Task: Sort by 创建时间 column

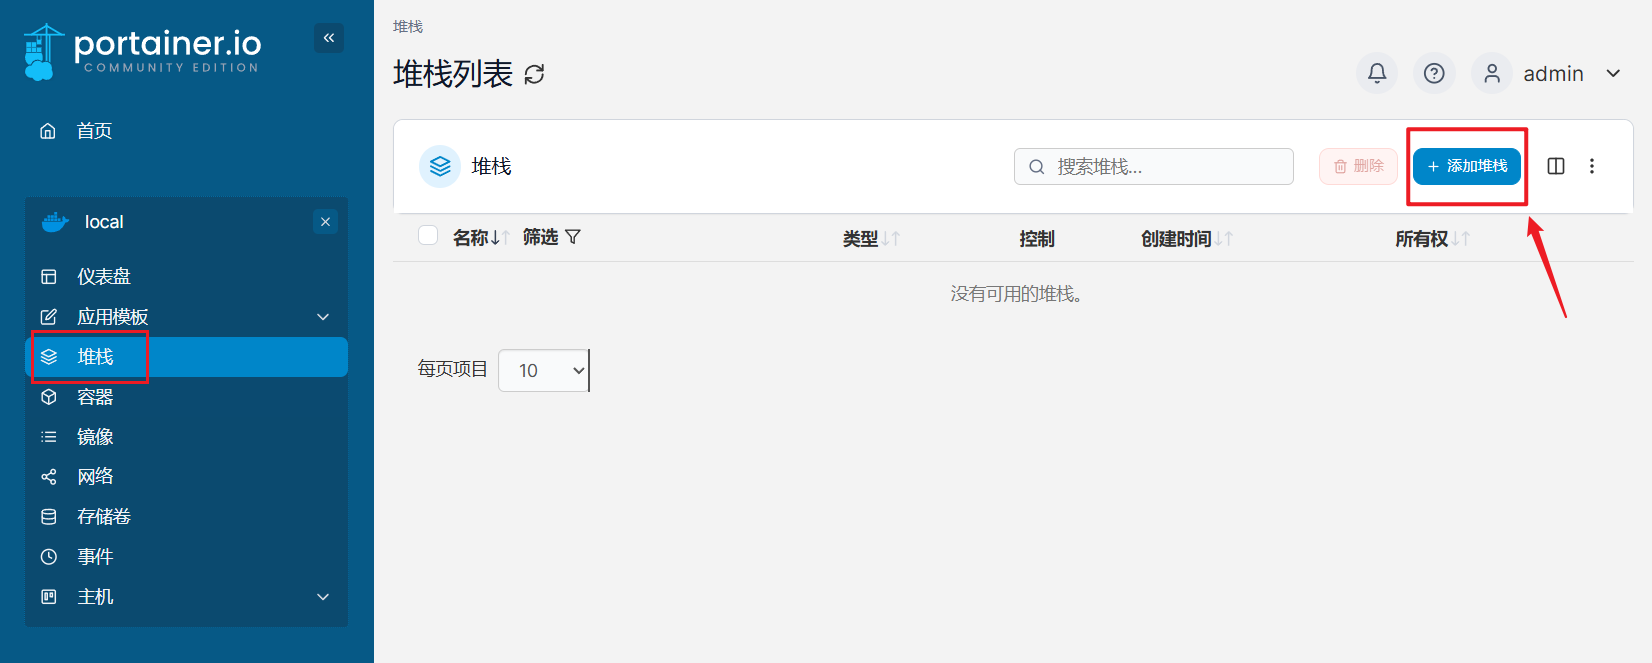Action: click(1187, 239)
